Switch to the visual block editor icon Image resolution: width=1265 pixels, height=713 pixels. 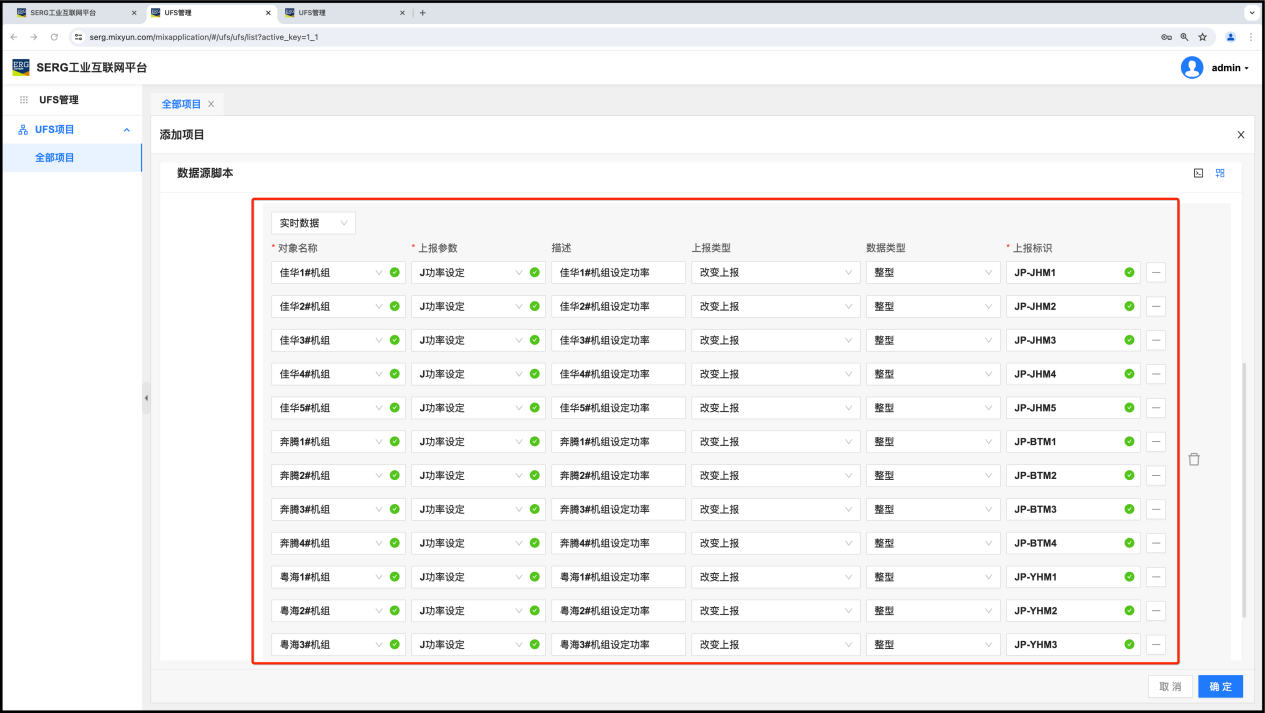click(1220, 173)
